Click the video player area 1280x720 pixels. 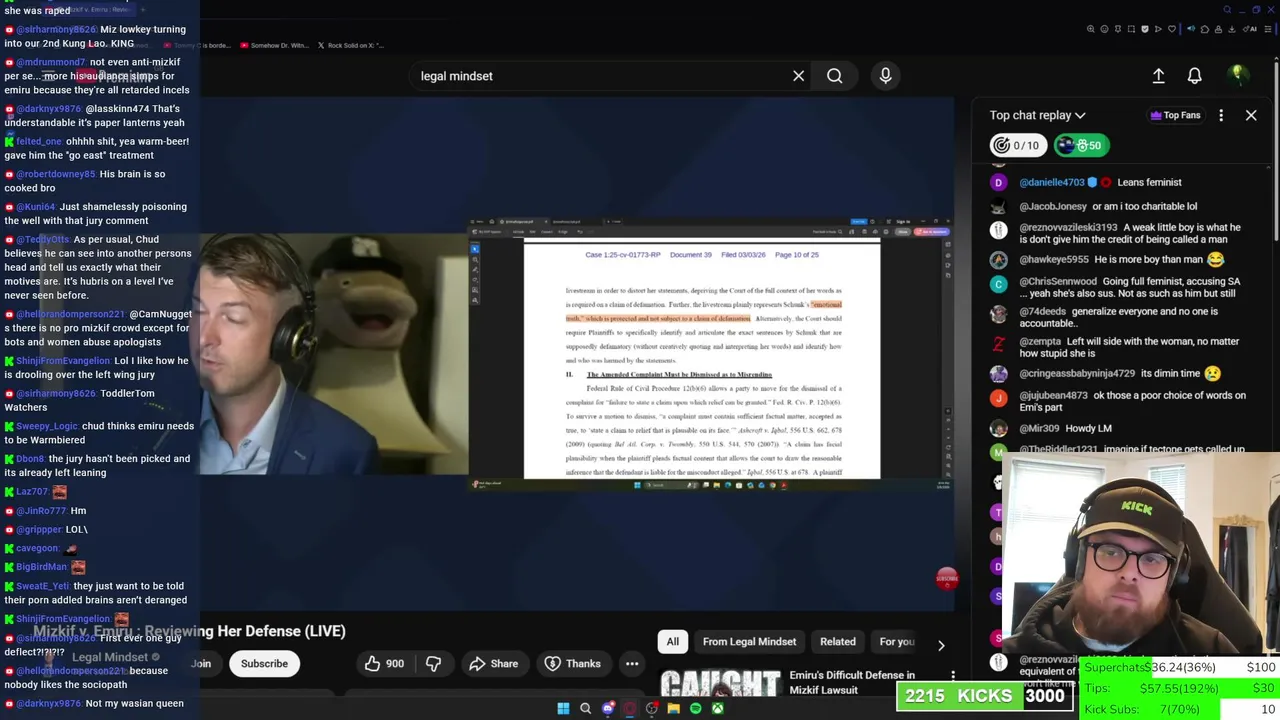click(x=576, y=354)
